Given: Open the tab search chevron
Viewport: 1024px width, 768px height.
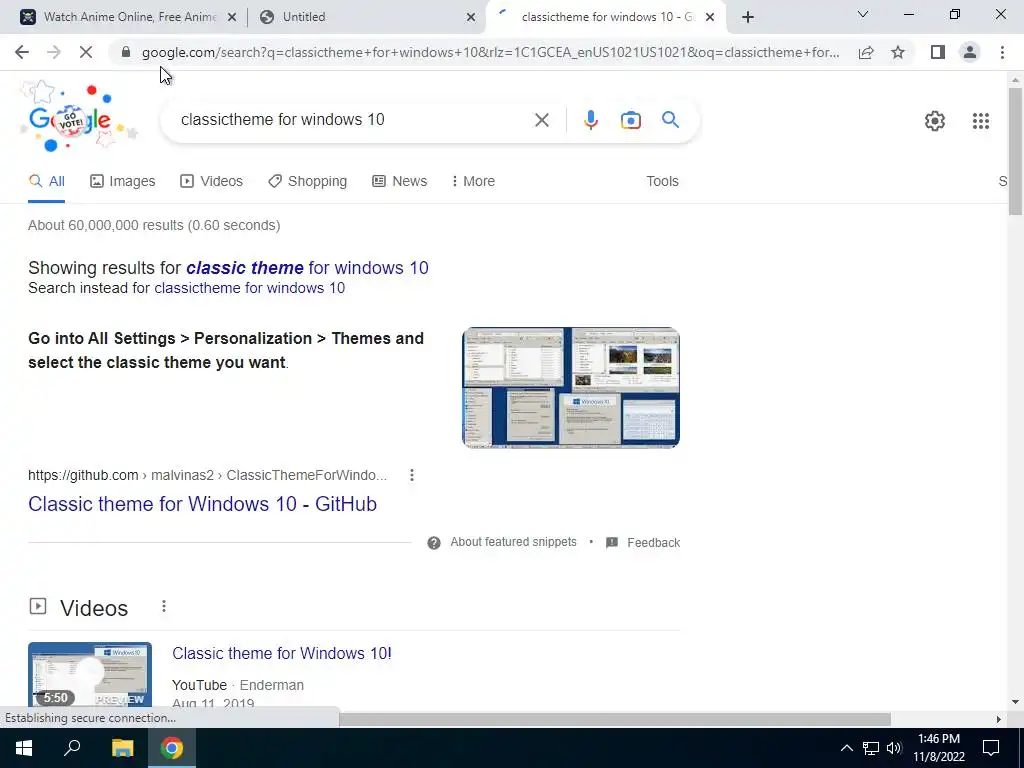Looking at the screenshot, I should (863, 14).
